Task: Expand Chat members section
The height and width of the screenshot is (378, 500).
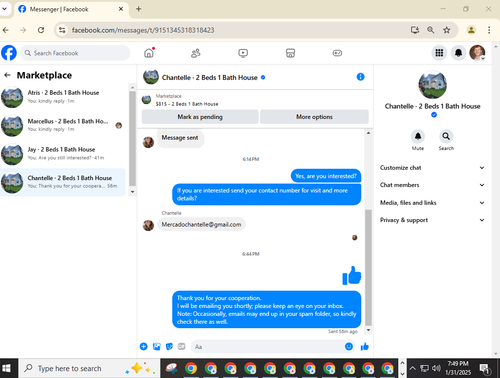Action: (x=432, y=185)
